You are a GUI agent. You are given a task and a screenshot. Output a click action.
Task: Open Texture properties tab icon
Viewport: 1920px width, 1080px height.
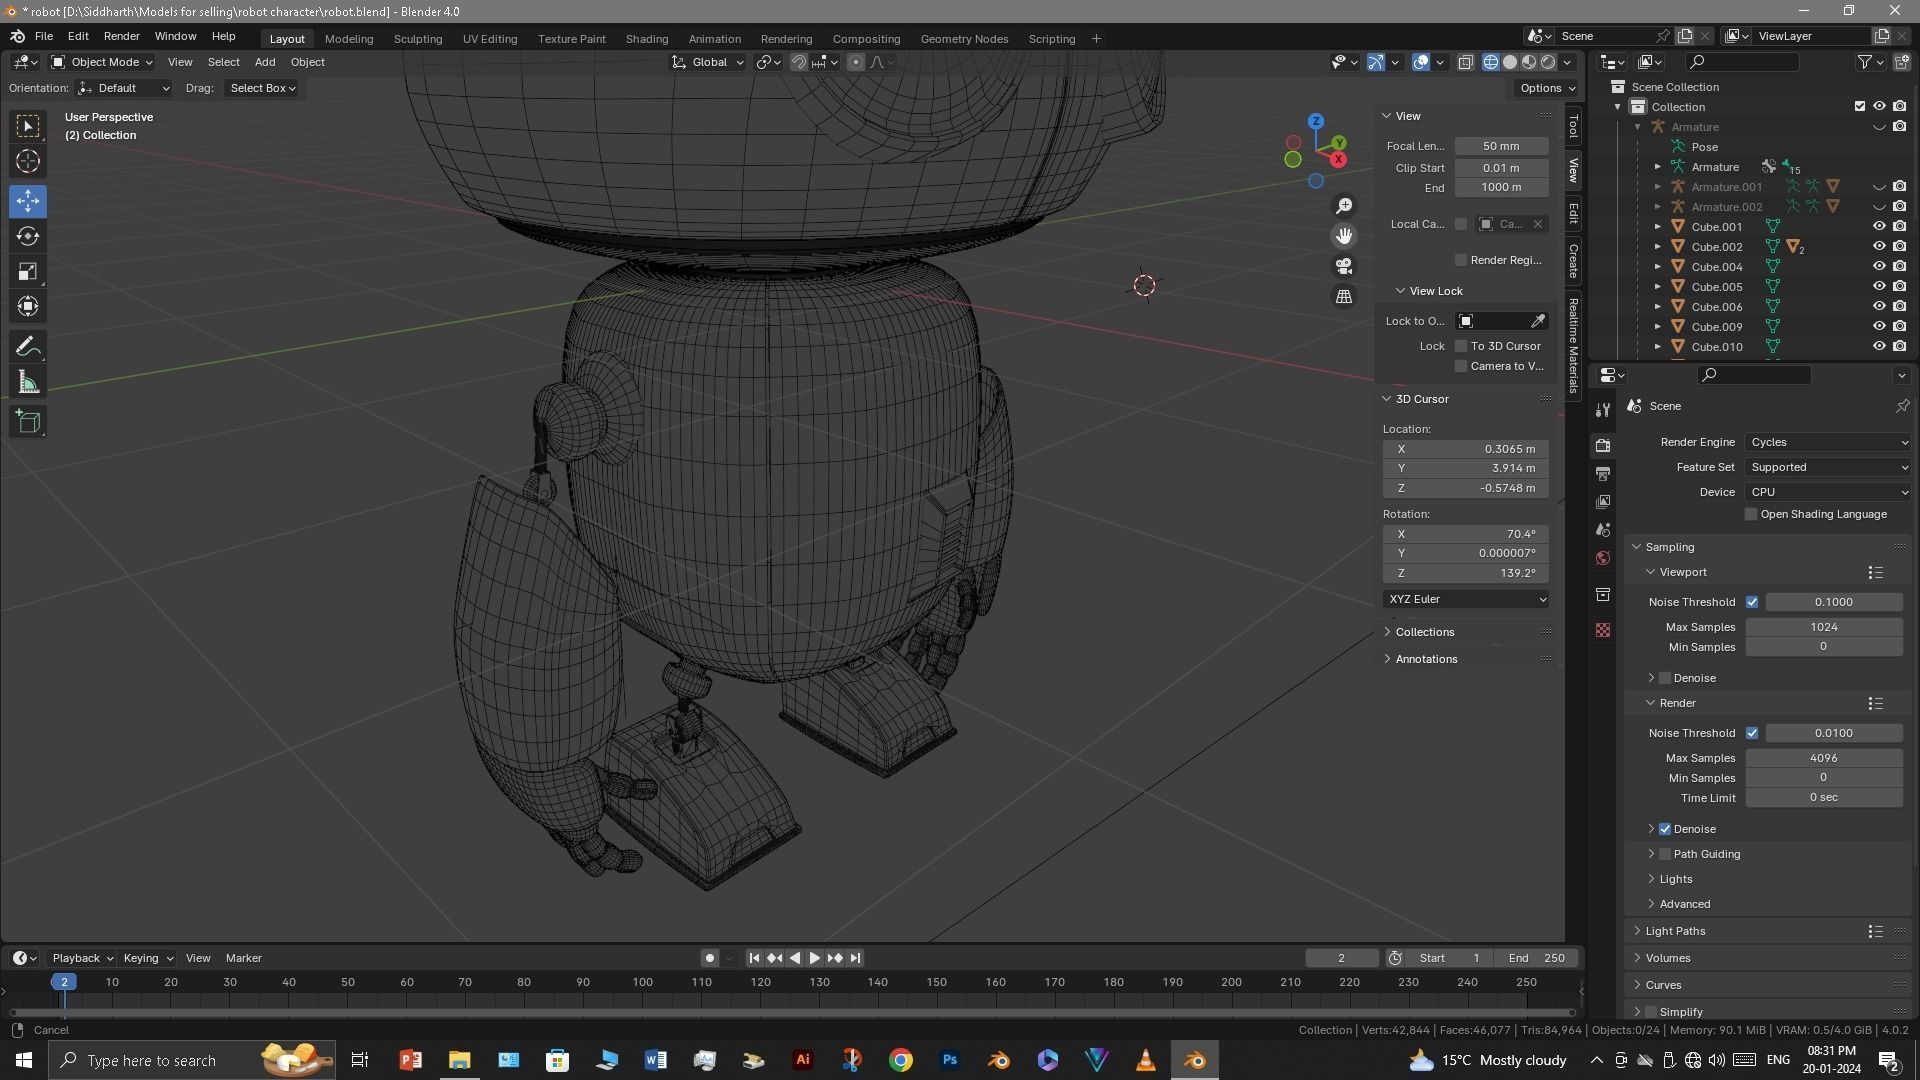pos(1603,630)
